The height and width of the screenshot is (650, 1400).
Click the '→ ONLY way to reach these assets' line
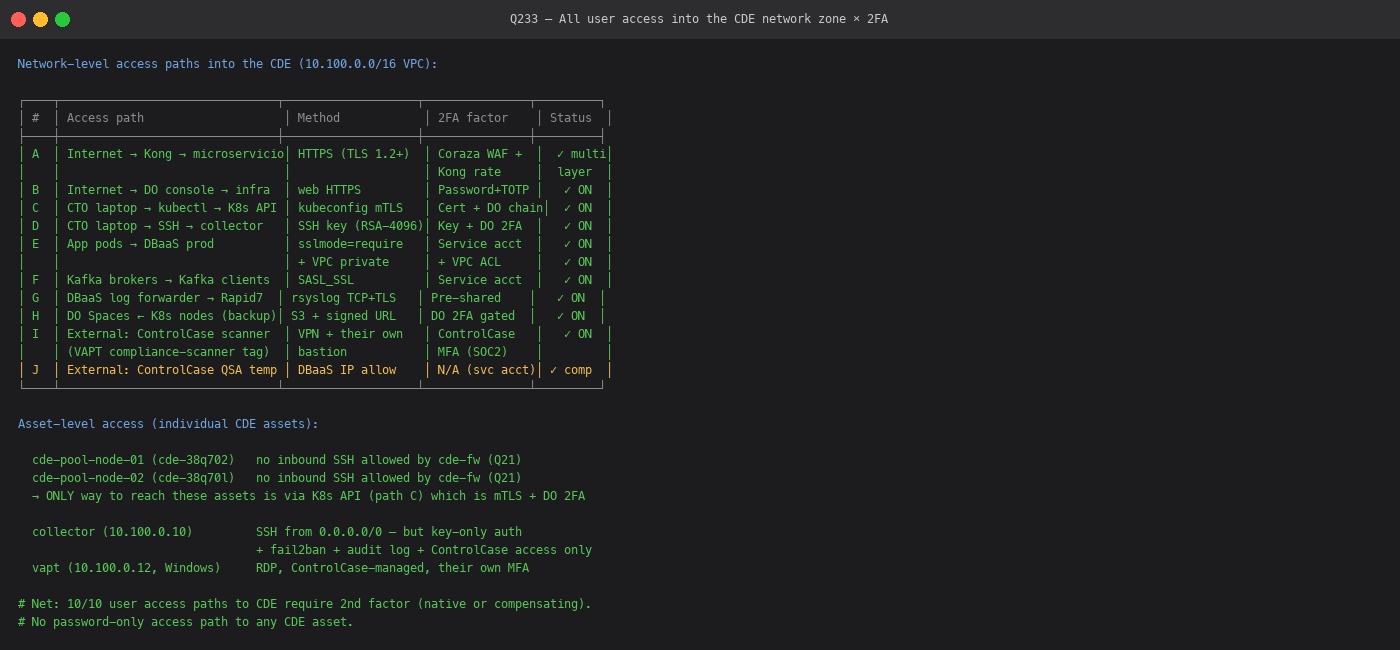[308, 496]
